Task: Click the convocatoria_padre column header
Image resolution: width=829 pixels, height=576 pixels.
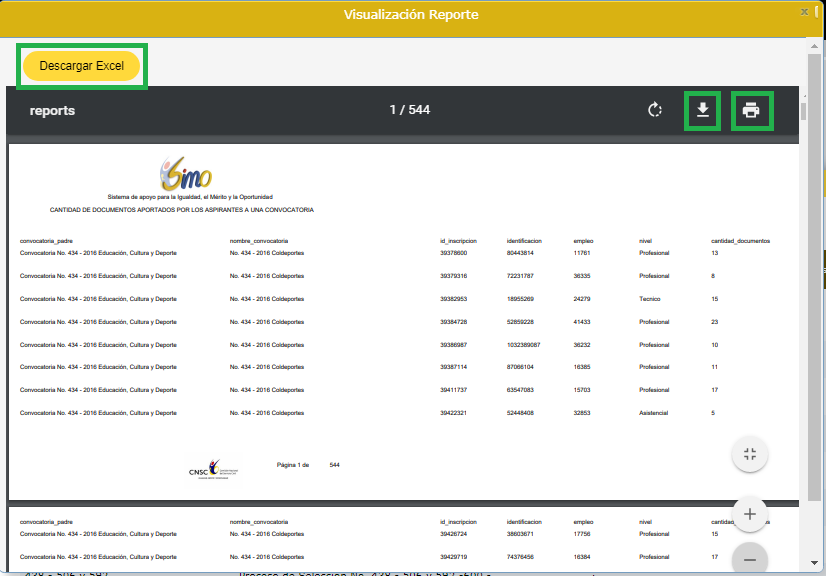Action: 46,241
